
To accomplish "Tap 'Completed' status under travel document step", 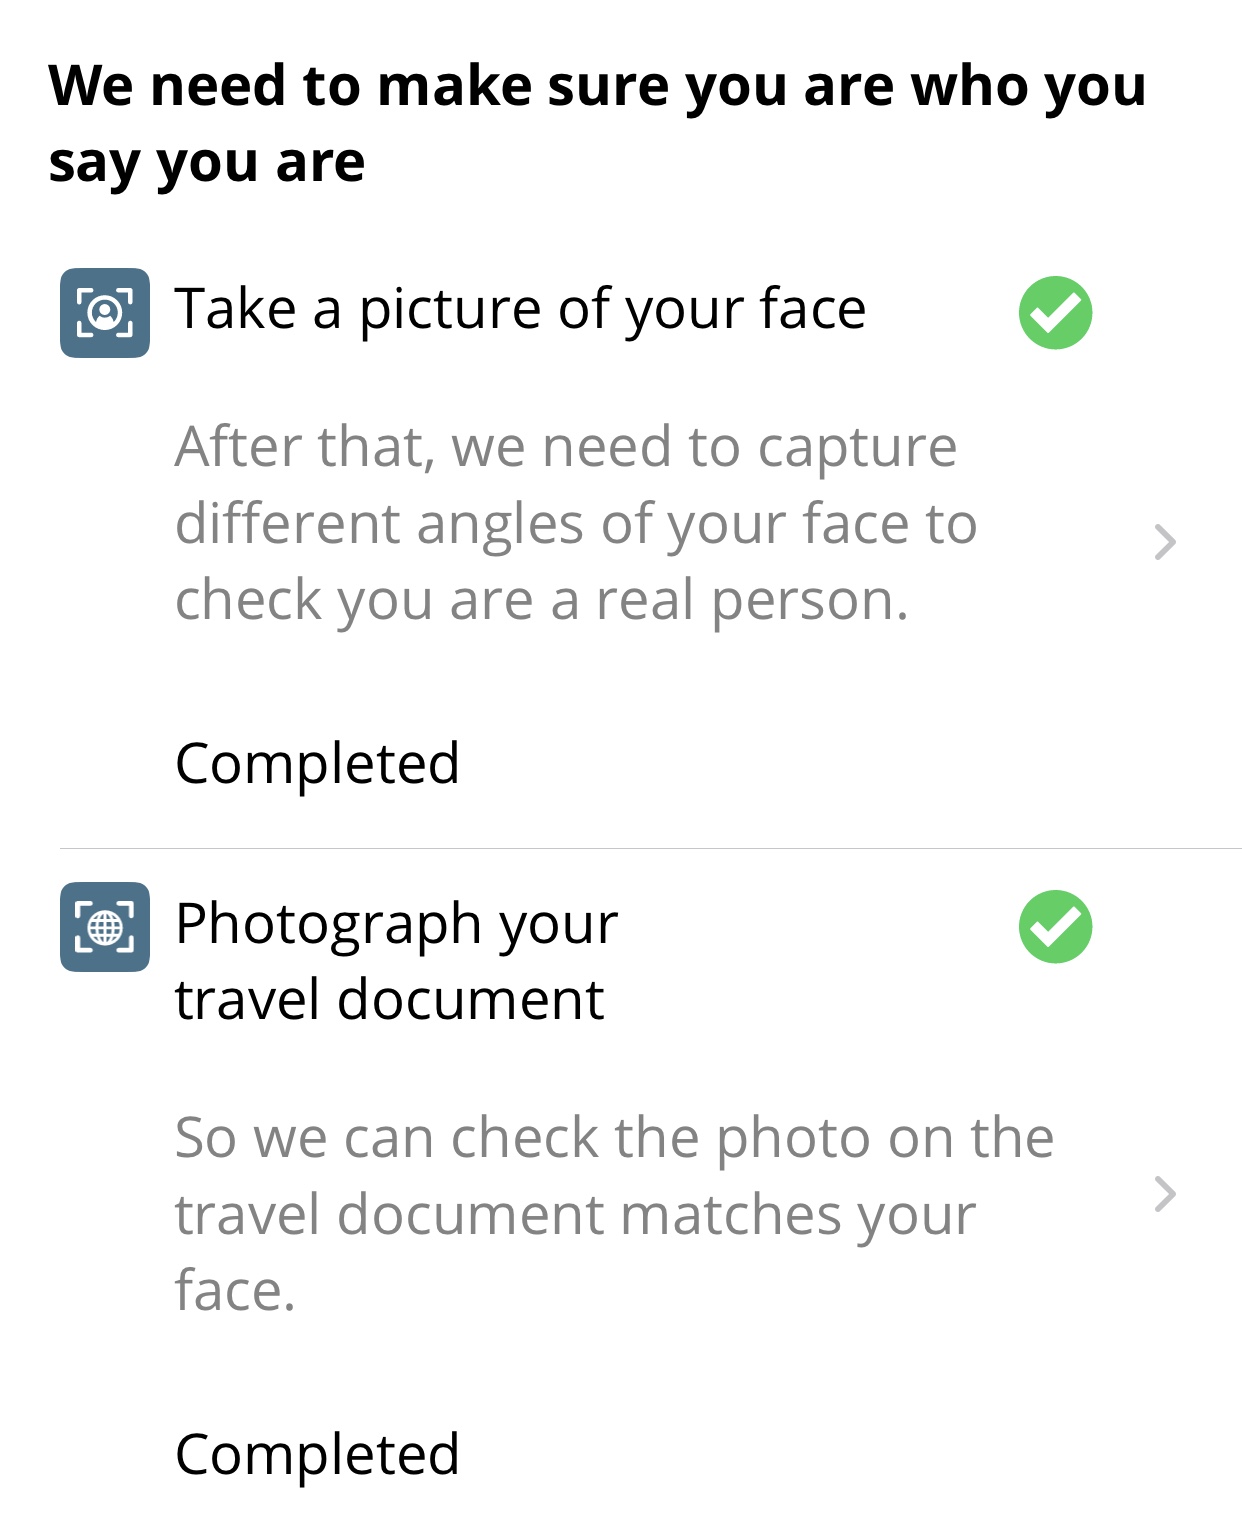I will [x=317, y=1455].
